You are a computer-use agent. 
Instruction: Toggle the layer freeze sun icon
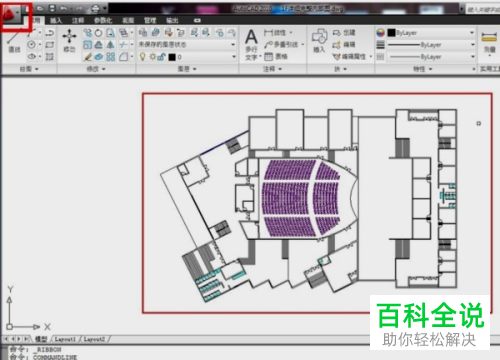click(x=152, y=57)
